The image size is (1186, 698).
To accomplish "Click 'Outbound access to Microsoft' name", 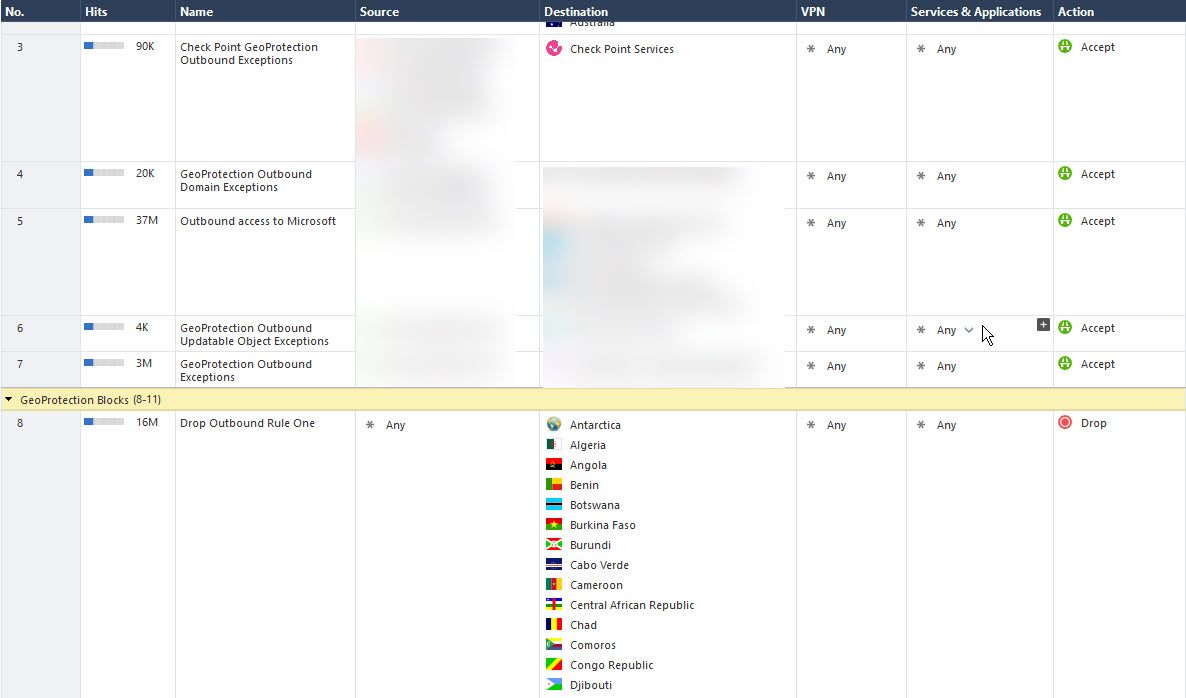I will coord(258,221).
